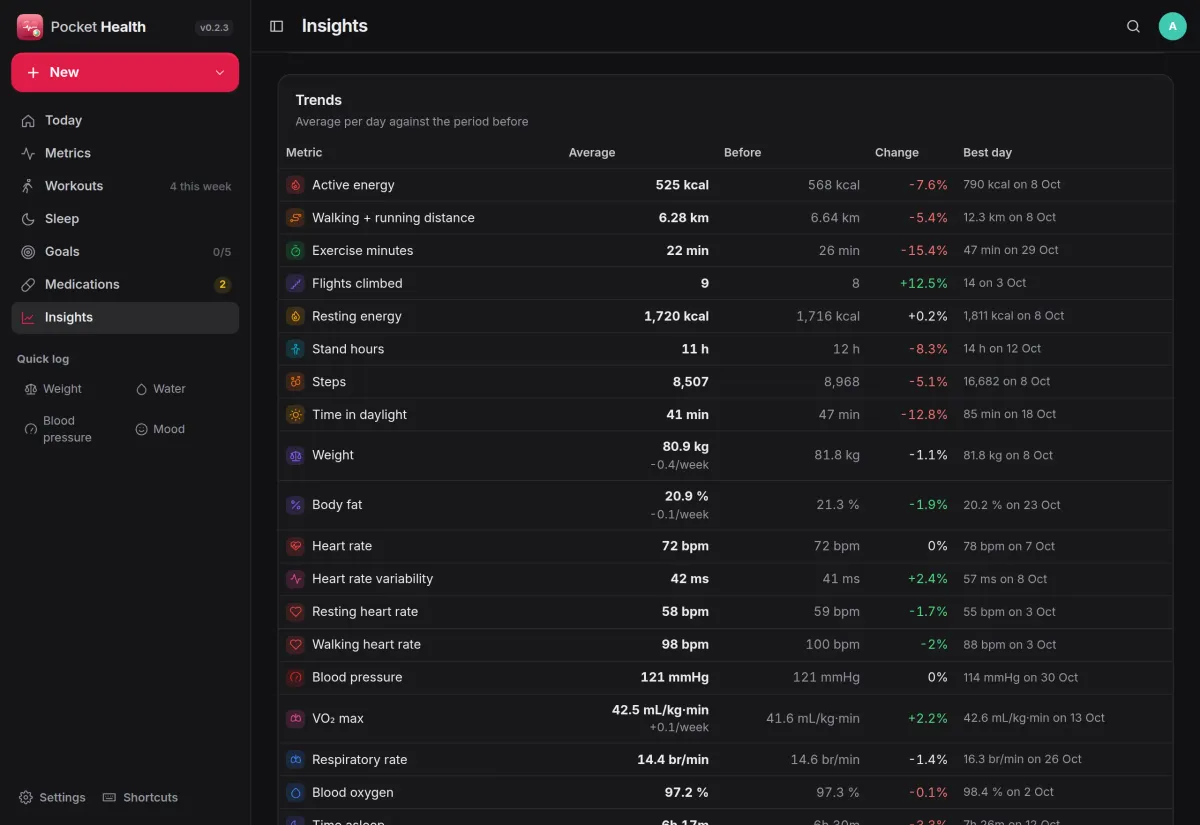Click the Time in daylight sun icon

295,415
